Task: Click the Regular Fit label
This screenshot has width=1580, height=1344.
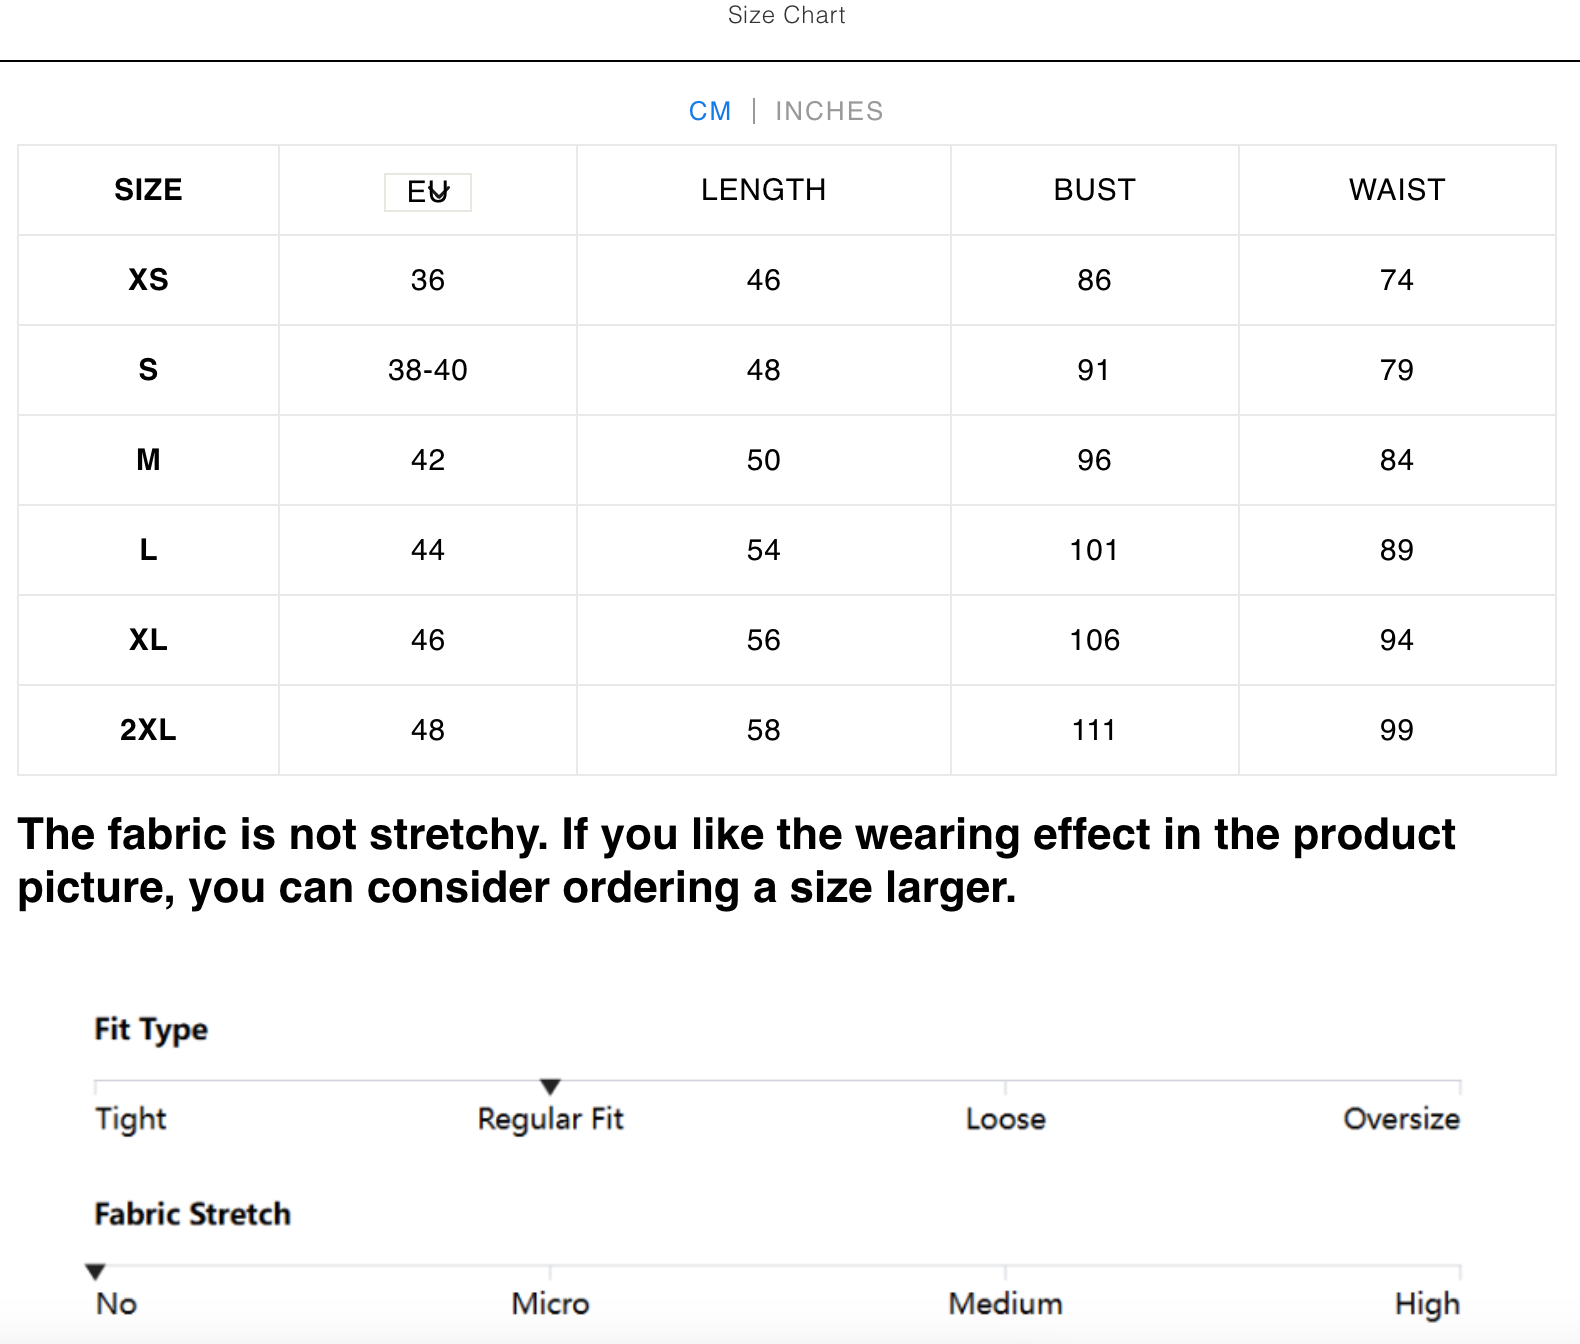Action: (550, 1119)
